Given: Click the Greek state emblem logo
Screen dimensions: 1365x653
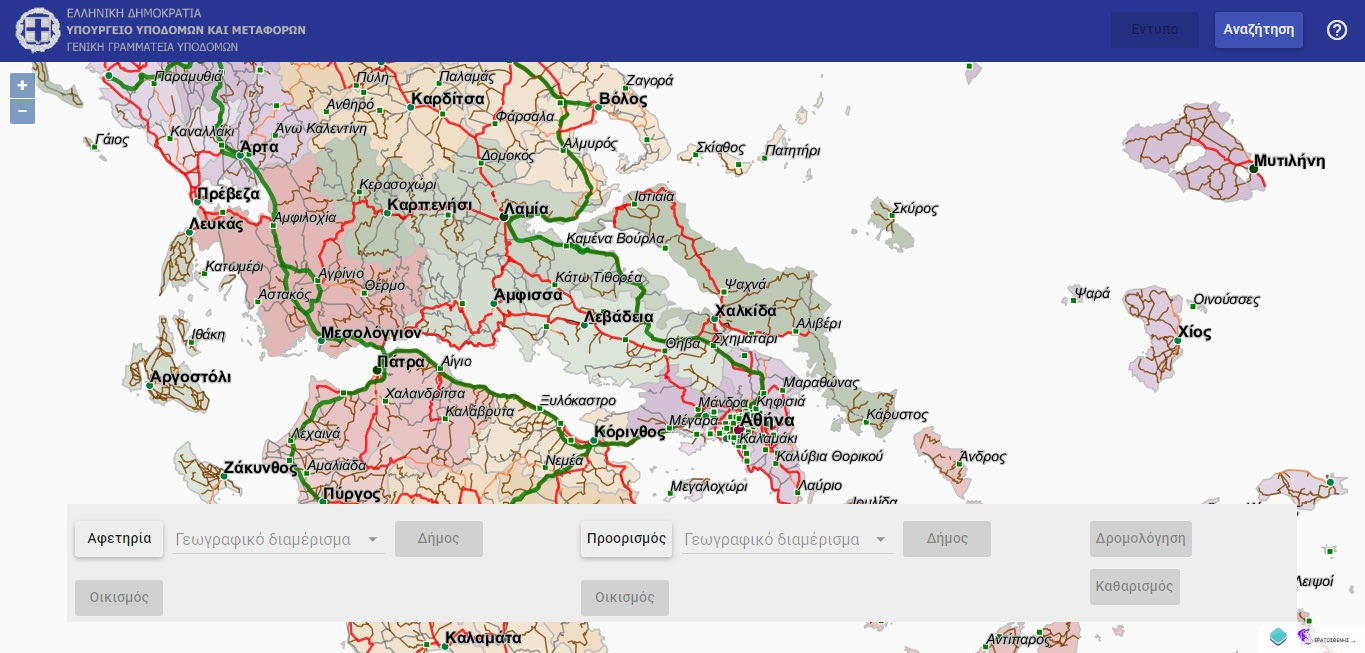Looking at the screenshot, I should coord(37,30).
